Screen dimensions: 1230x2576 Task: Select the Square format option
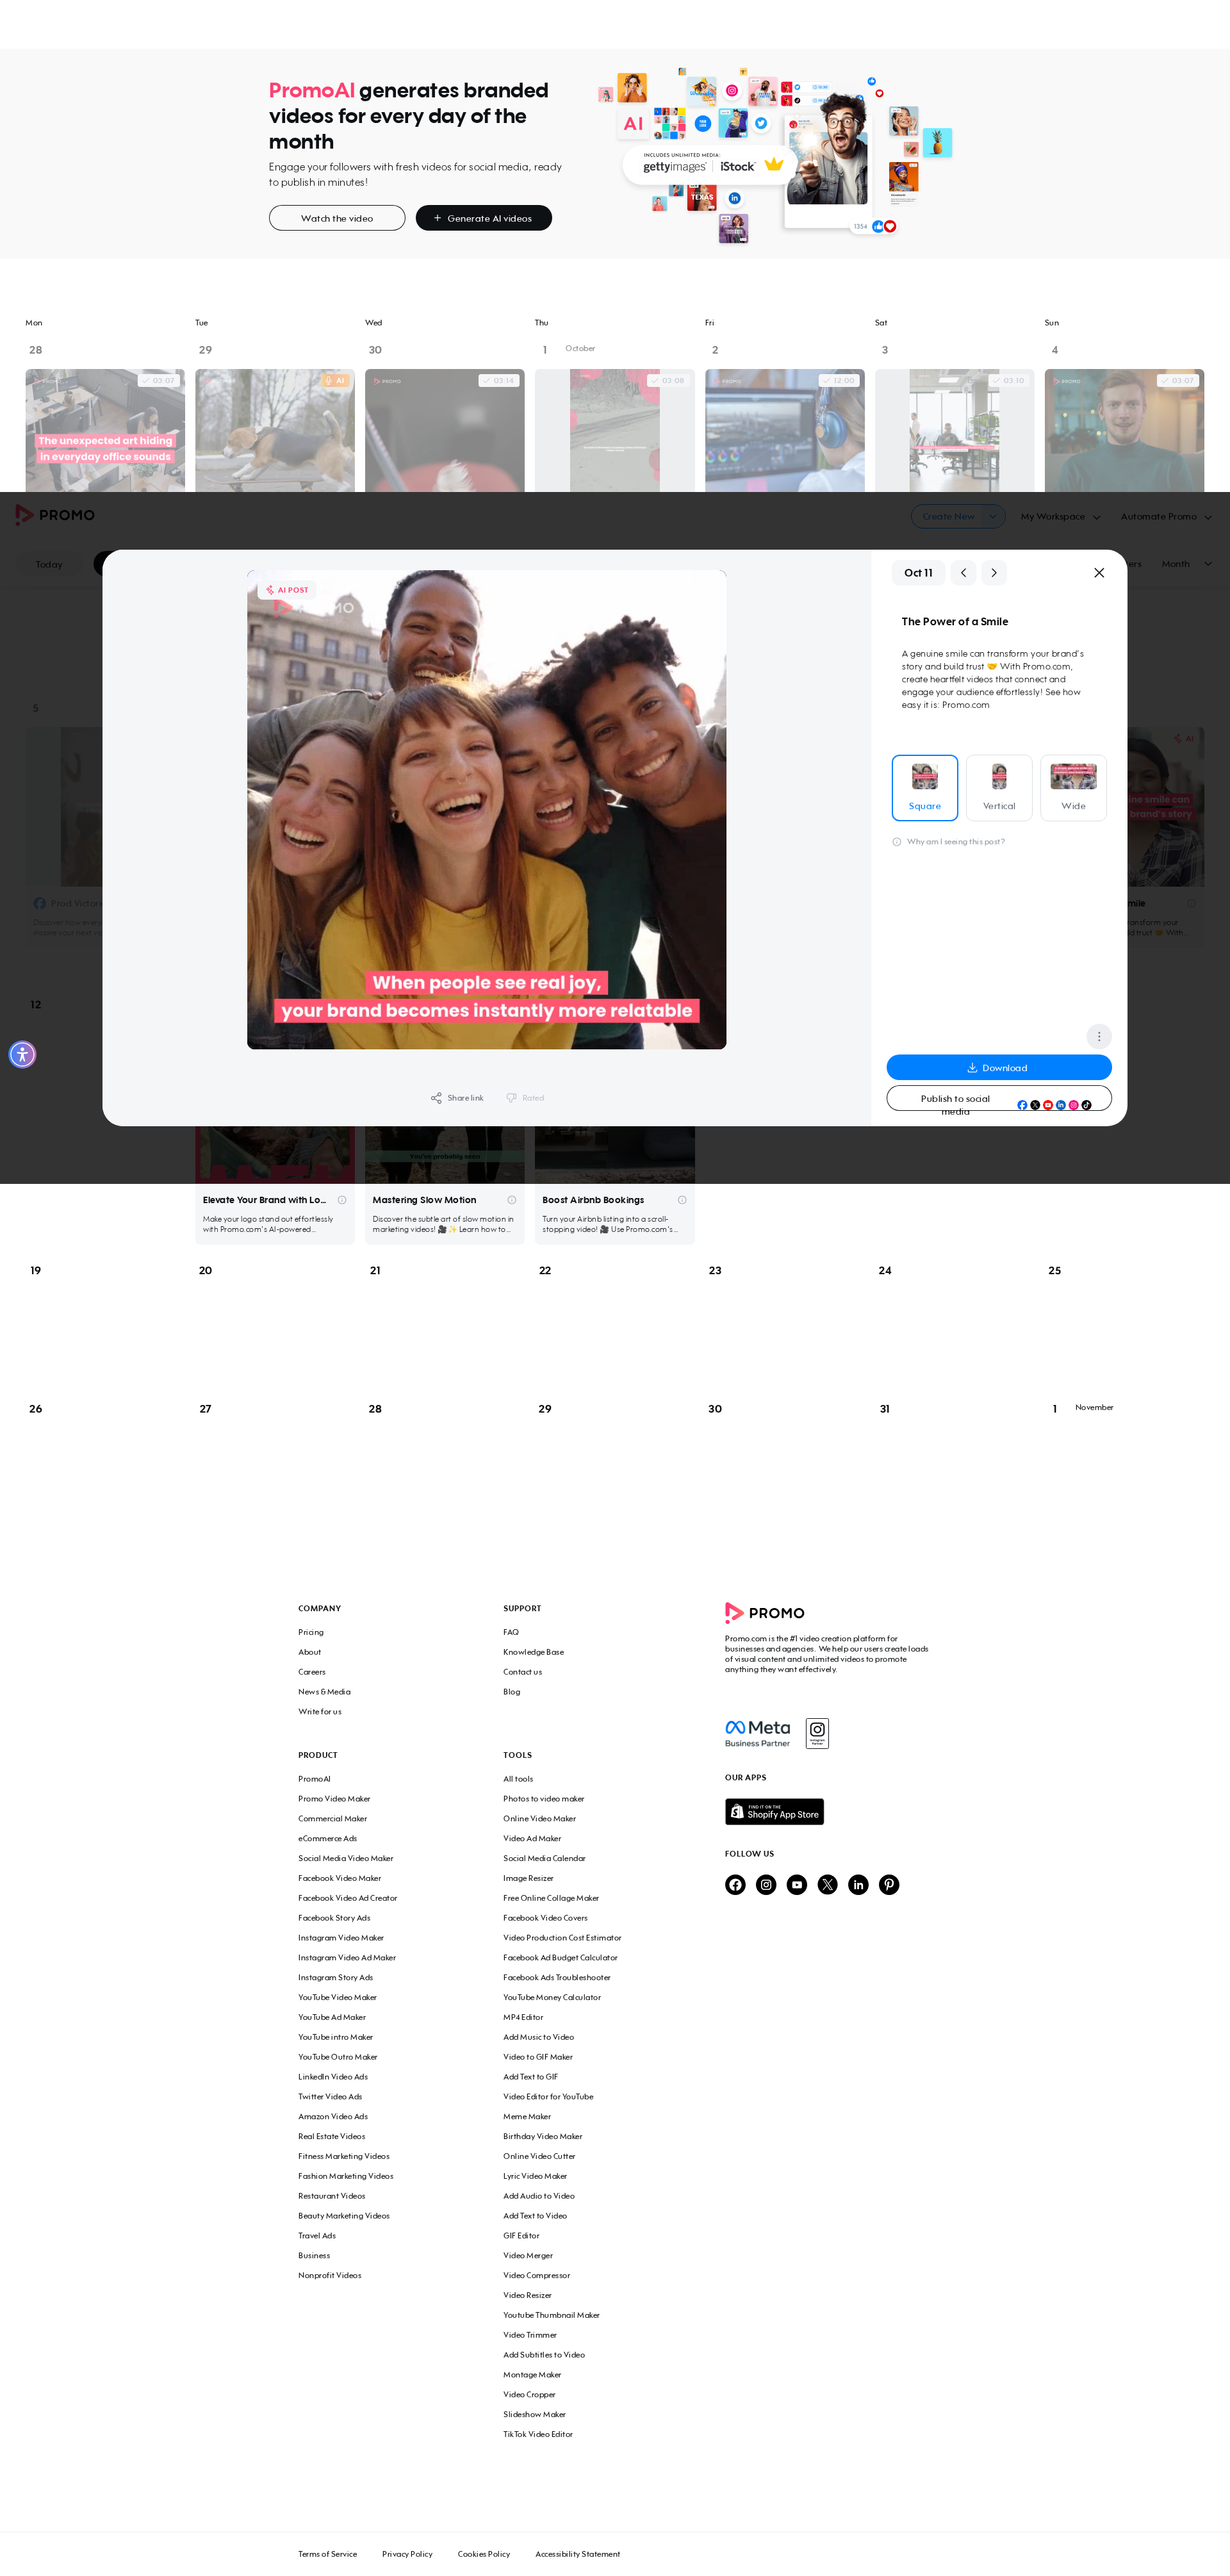925,788
